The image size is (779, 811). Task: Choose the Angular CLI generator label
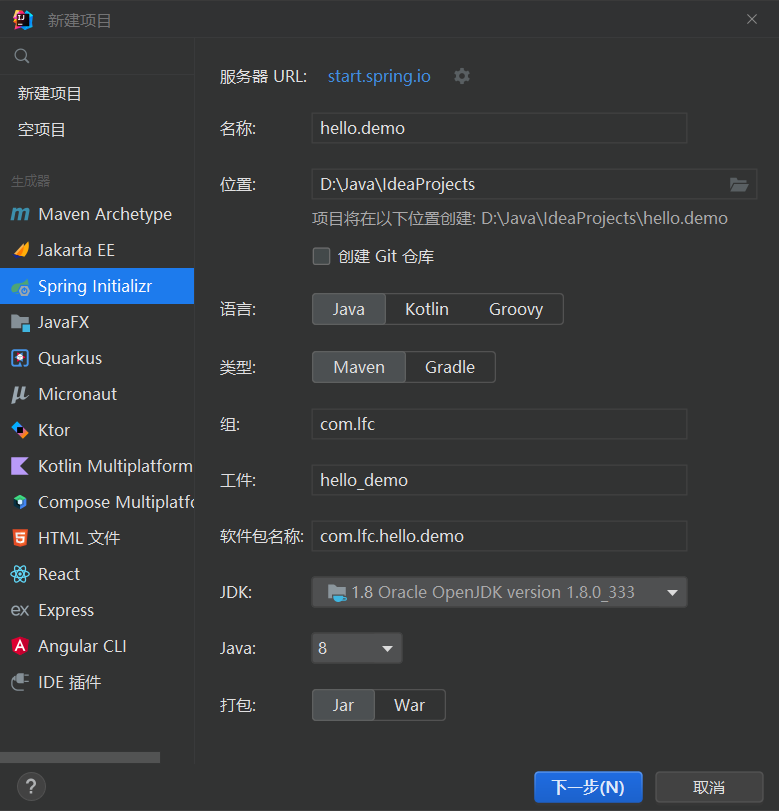(82, 646)
